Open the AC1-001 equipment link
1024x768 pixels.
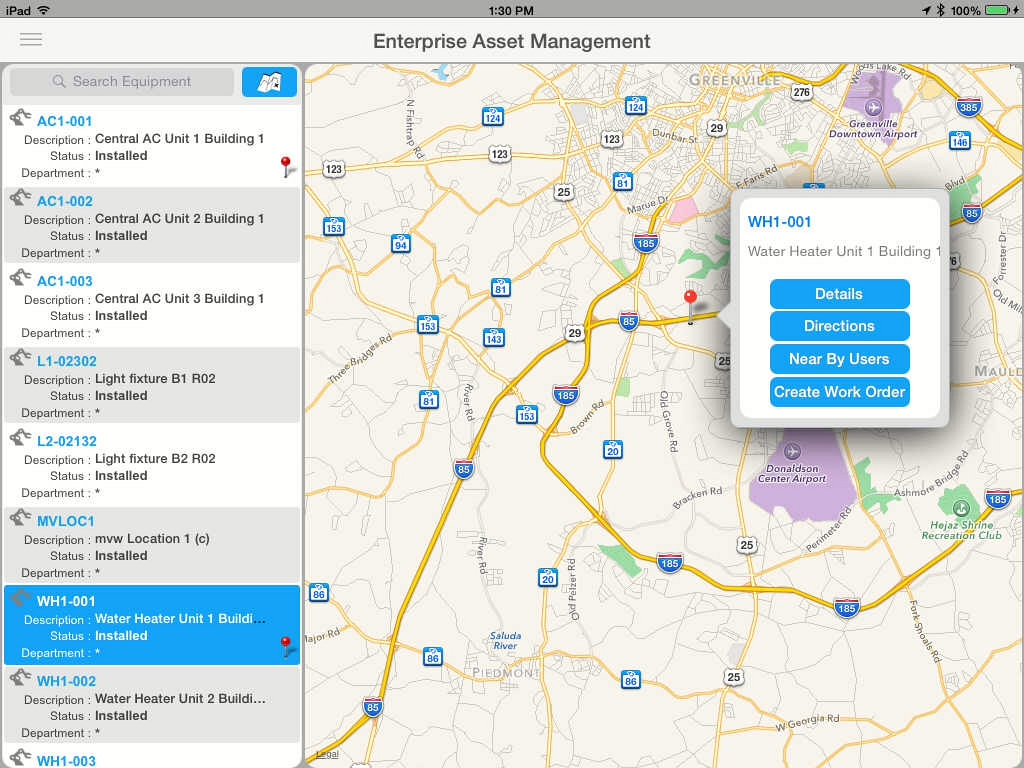coord(65,121)
